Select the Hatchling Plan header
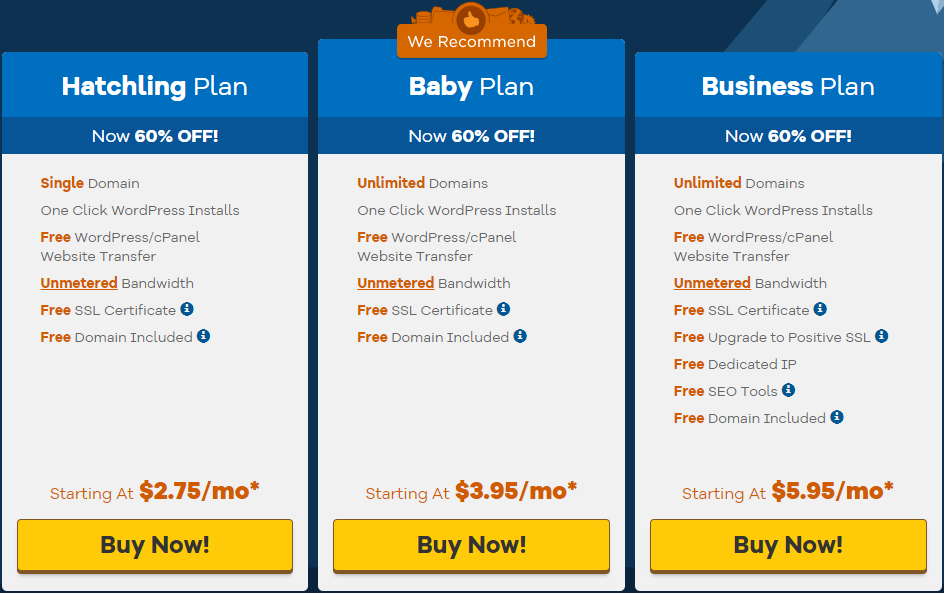The height and width of the screenshot is (593, 944). point(155,87)
